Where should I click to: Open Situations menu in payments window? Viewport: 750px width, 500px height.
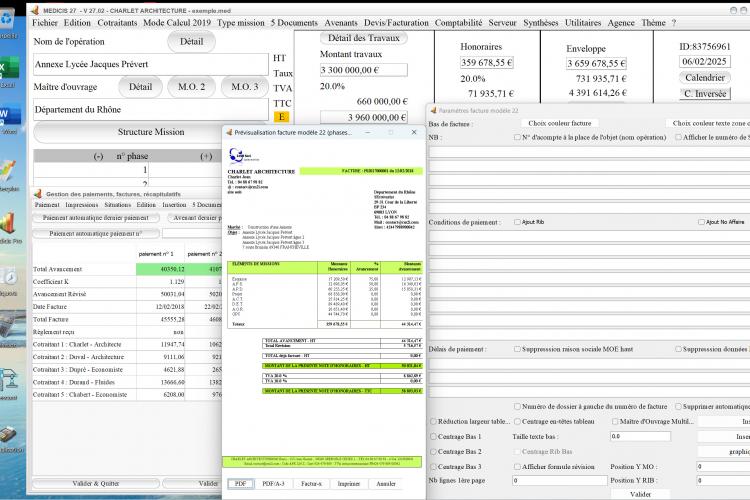click(118, 205)
